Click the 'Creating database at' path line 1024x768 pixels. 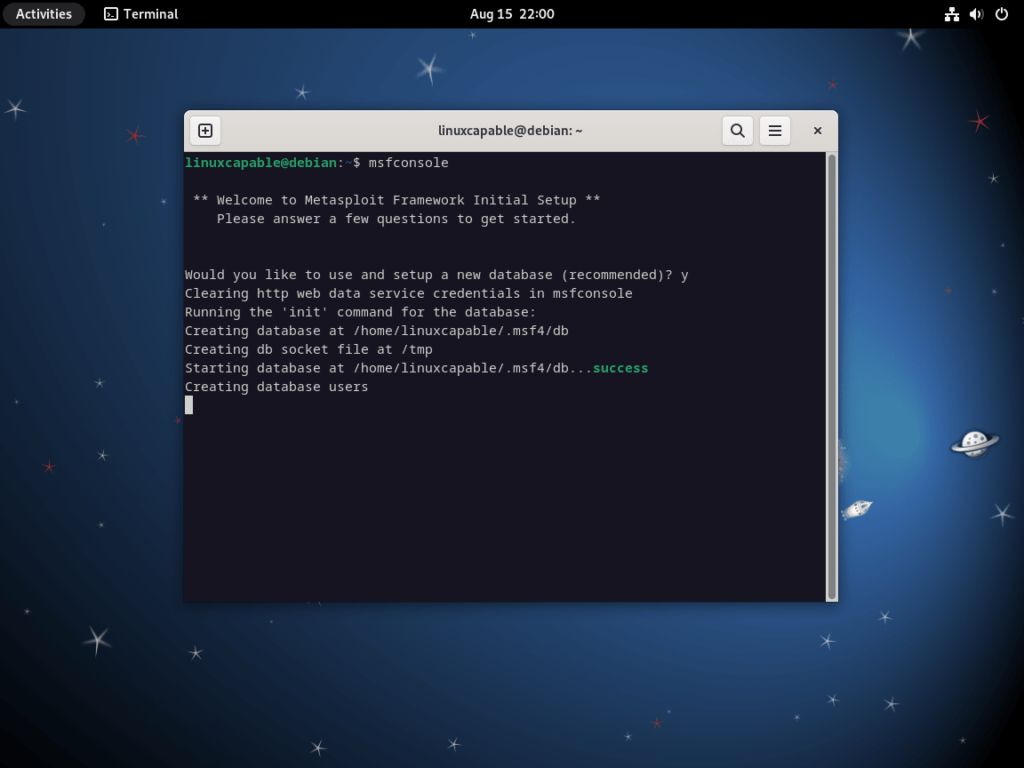[x=377, y=330]
